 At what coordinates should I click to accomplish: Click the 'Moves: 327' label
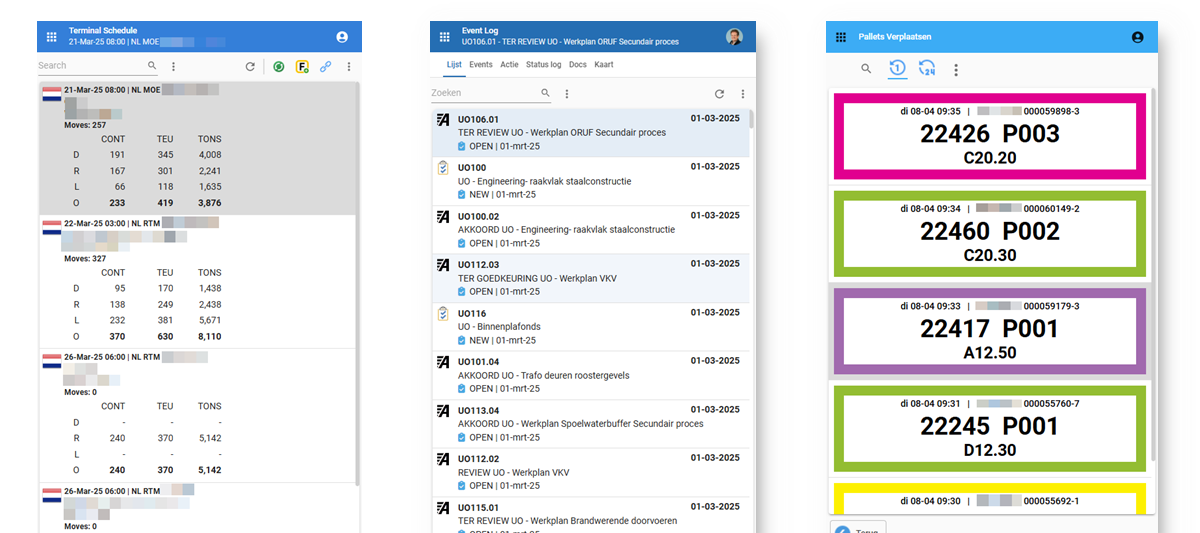85,258
